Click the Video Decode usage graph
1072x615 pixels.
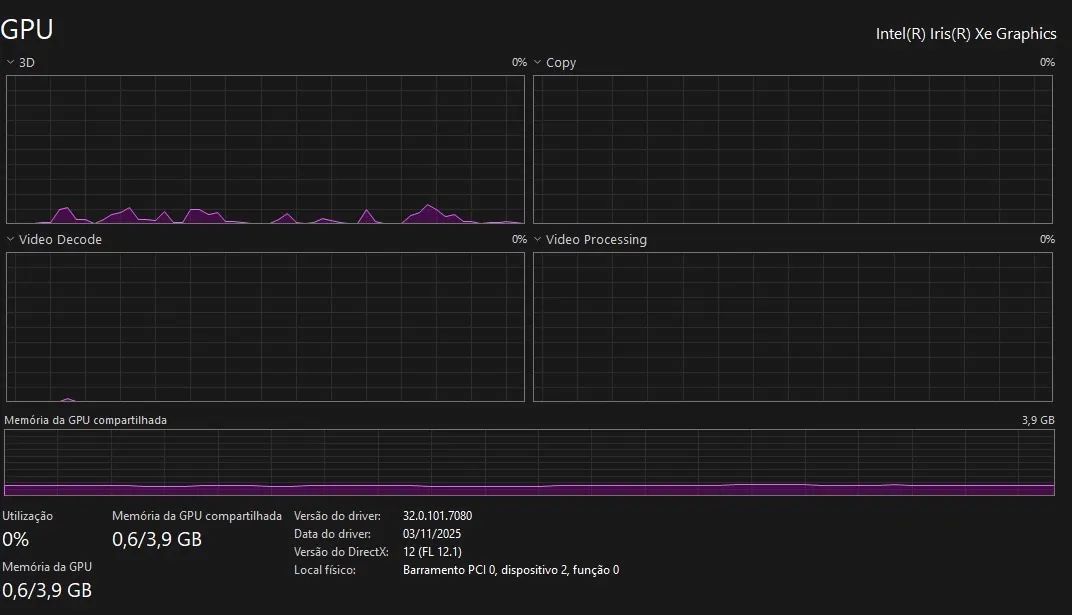pos(265,327)
